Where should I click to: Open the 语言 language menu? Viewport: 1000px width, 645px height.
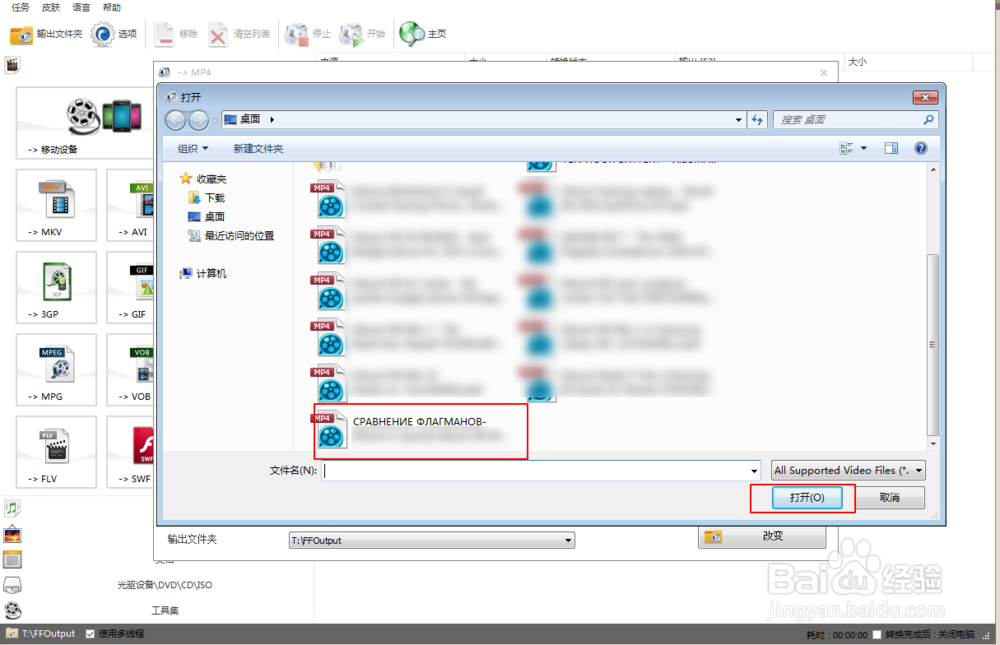coord(81,7)
